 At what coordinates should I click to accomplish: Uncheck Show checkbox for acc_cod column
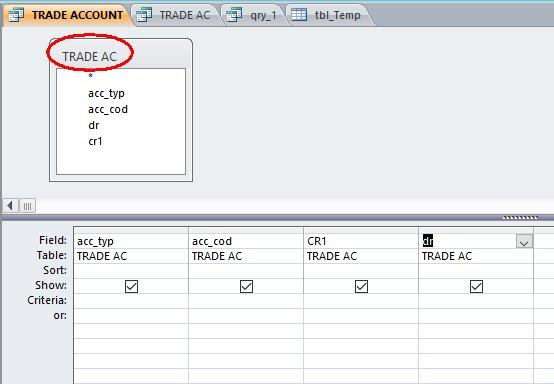[246, 286]
